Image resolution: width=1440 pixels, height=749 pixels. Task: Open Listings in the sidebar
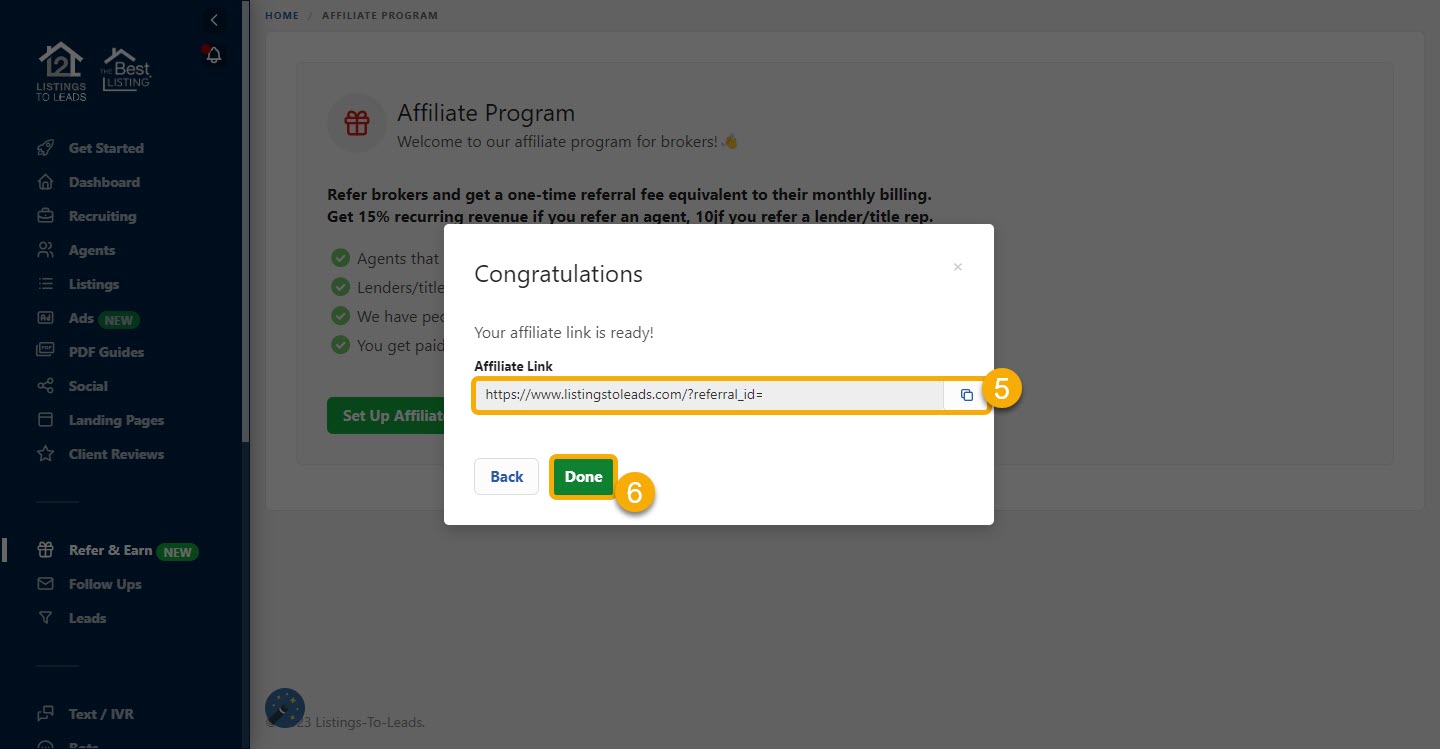point(93,284)
